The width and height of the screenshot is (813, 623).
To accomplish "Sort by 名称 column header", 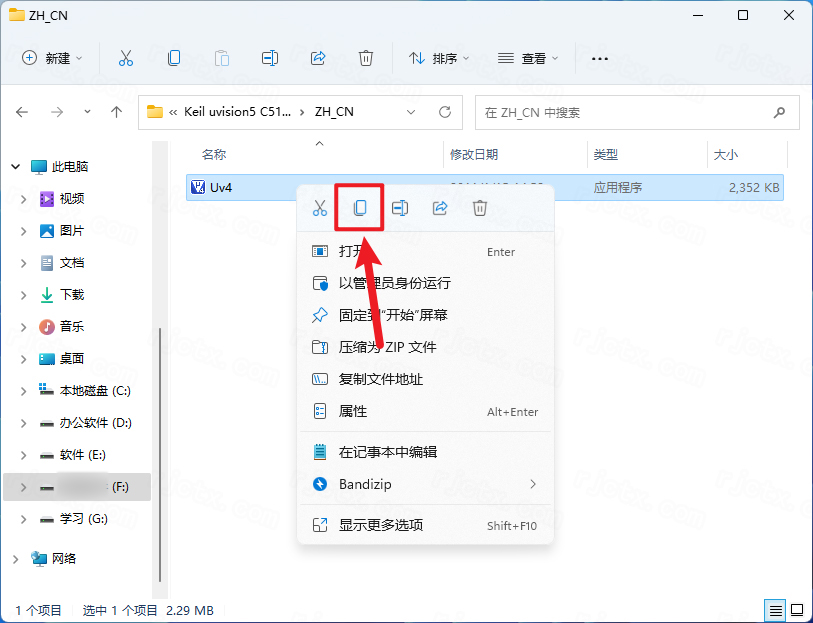I will [x=214, y=154].
